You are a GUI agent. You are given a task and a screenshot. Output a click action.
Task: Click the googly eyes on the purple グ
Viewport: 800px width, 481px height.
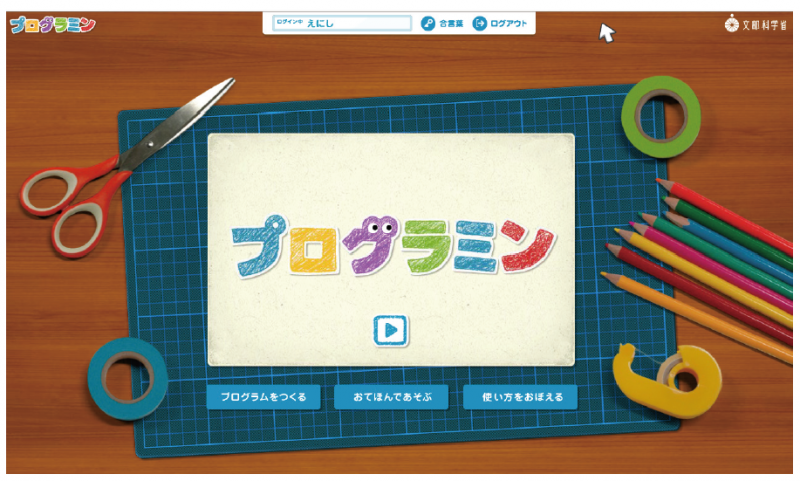381,227
